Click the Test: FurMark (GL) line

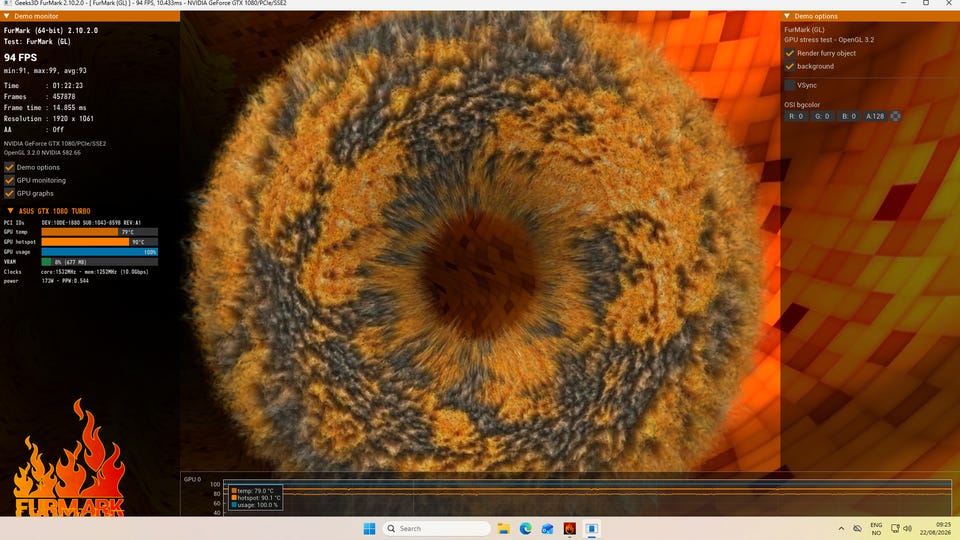37,42
